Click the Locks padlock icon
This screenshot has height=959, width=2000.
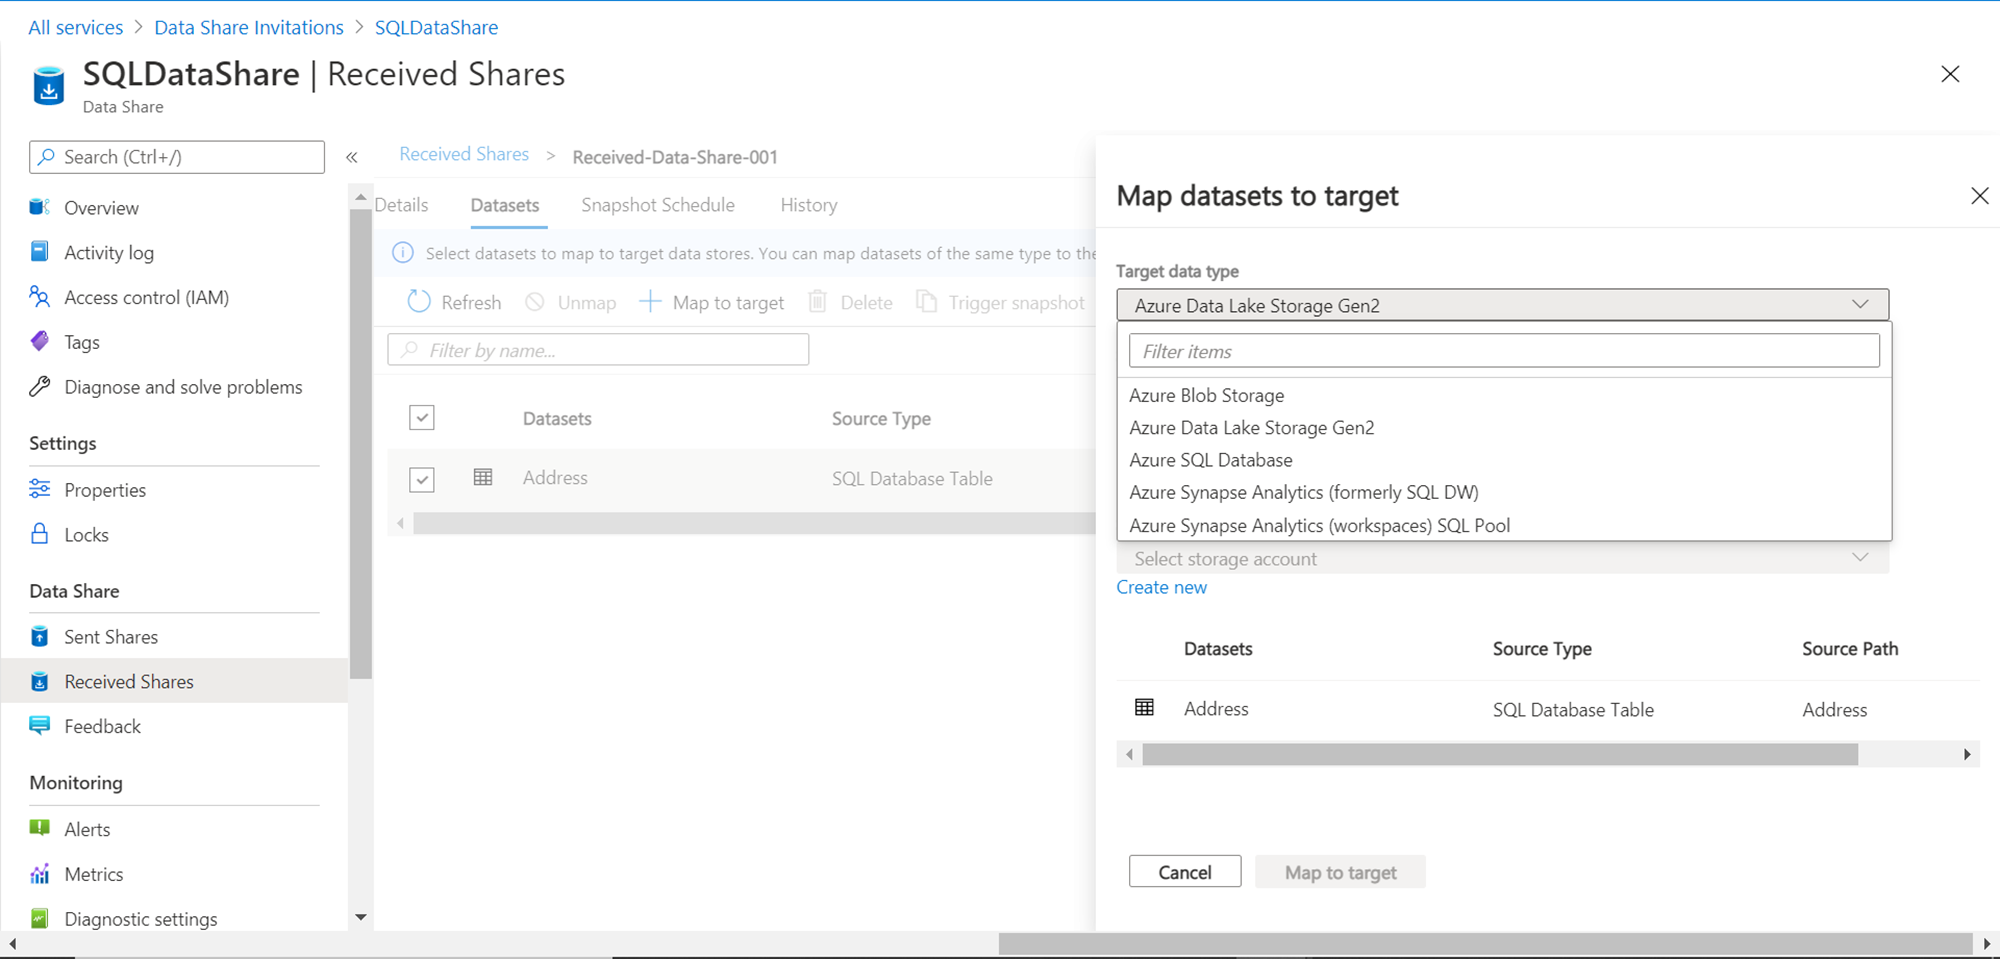pyautogui.click(x=40, y=534)
